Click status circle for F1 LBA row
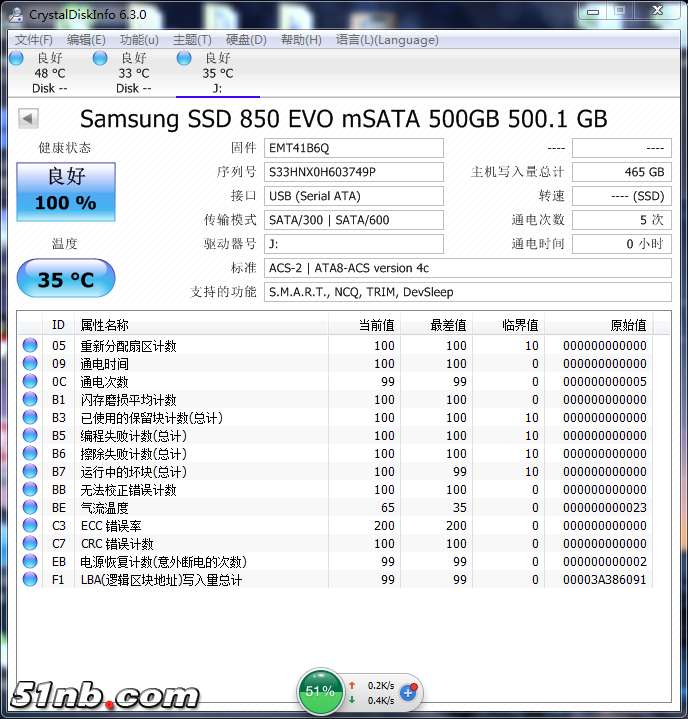This screenshot has height=719, width=688. [30, 580]
